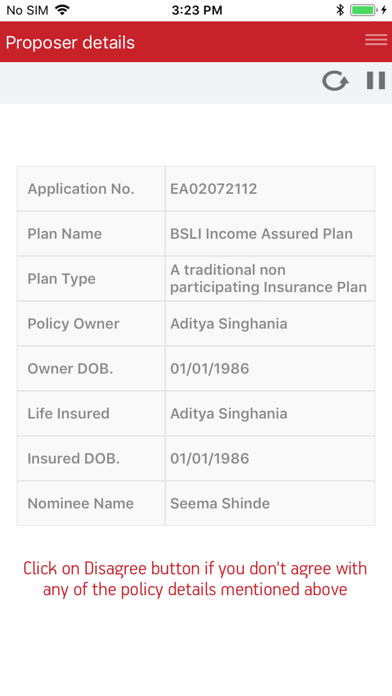Select the Insured DOB. date value
This screenshot has height=696, width=392.
point(210,458)
